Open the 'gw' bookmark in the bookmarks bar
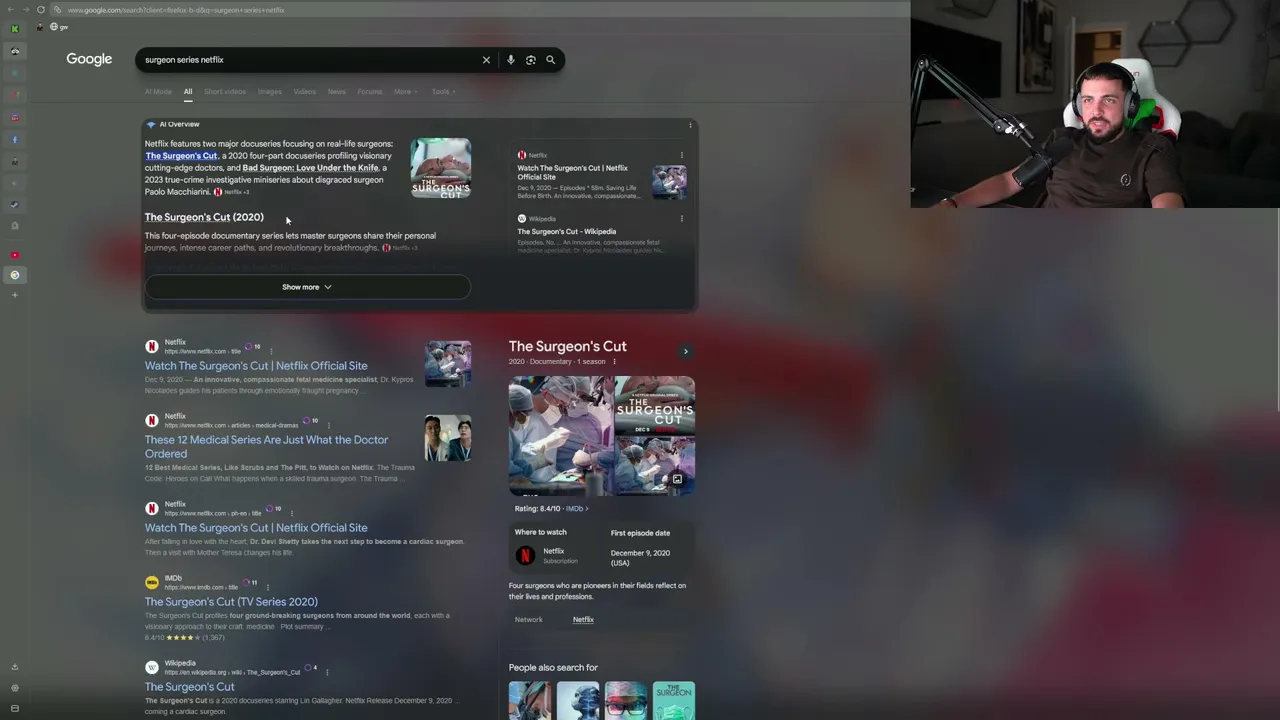Screen dimensions: 1280x720 click(59, 27)
